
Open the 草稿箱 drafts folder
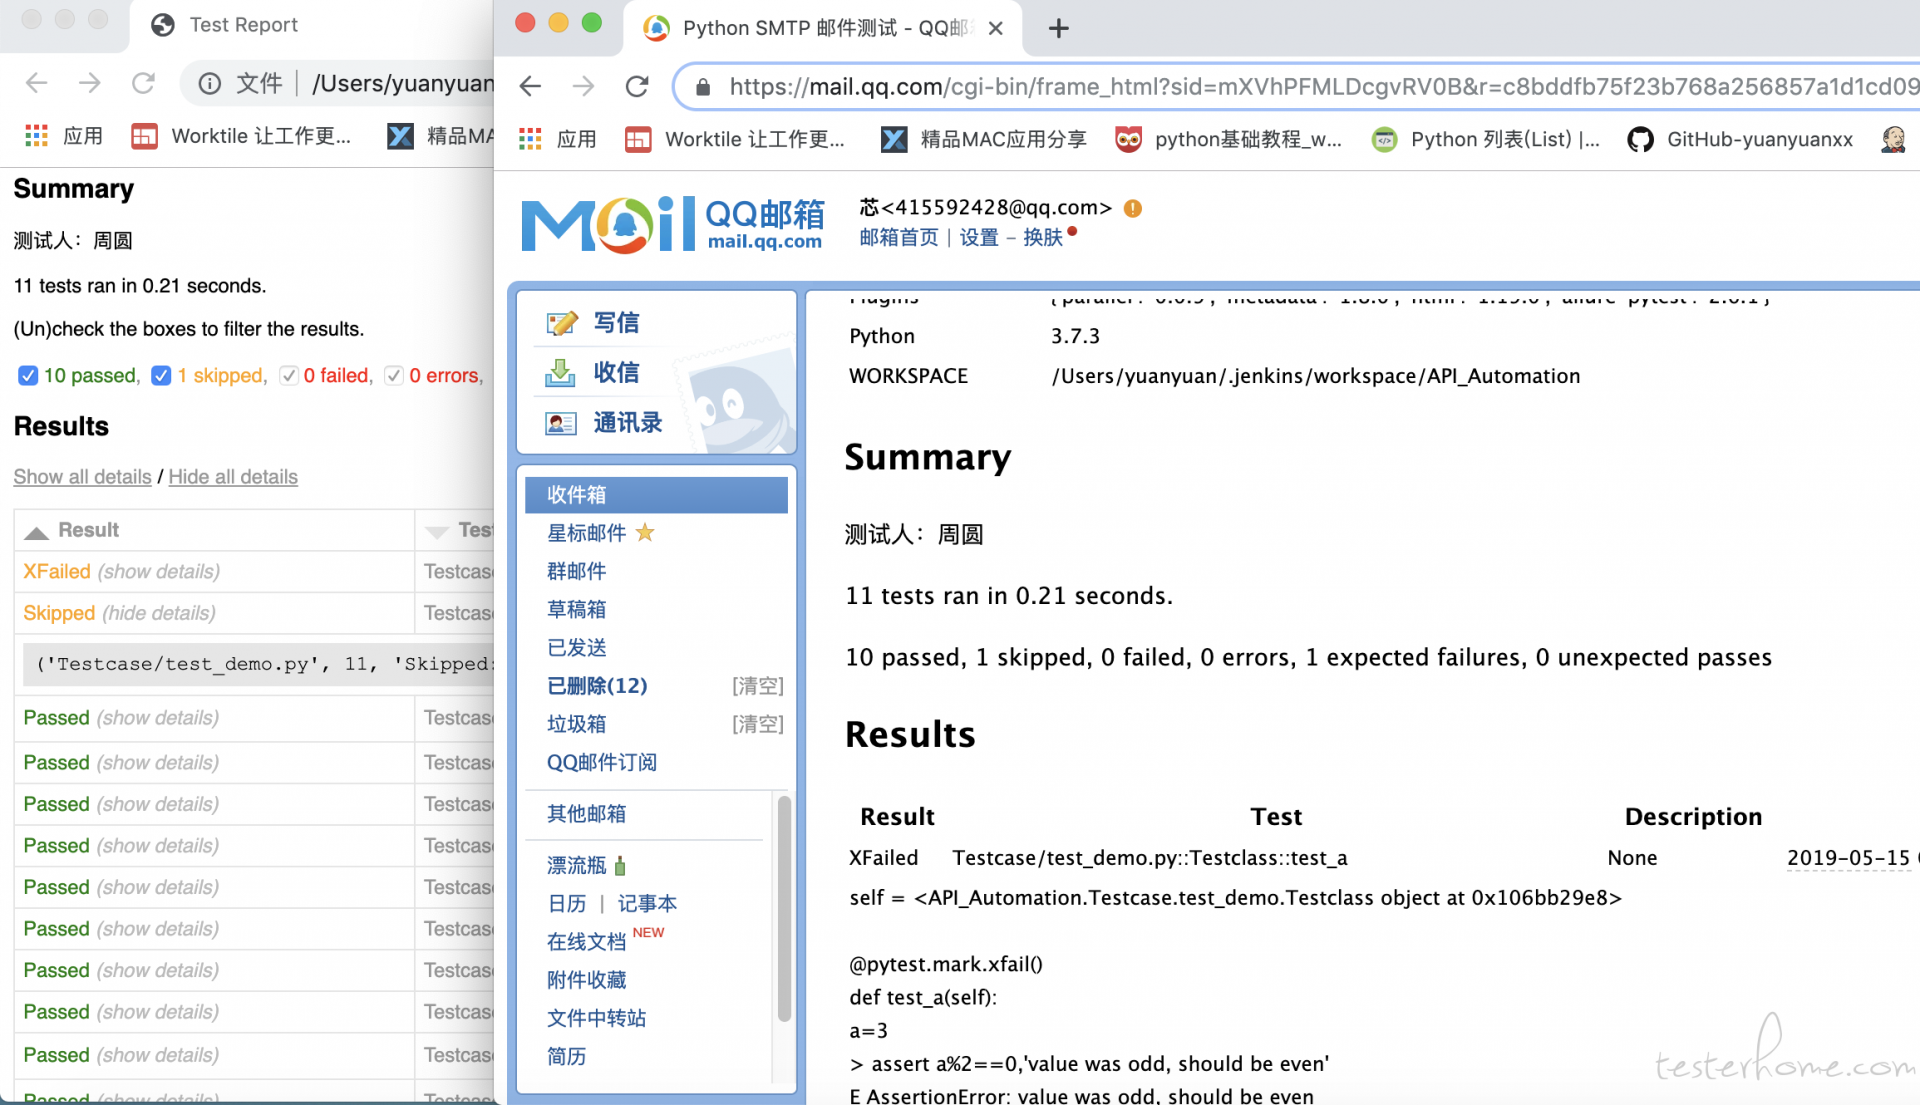click(x=576, y=609)
